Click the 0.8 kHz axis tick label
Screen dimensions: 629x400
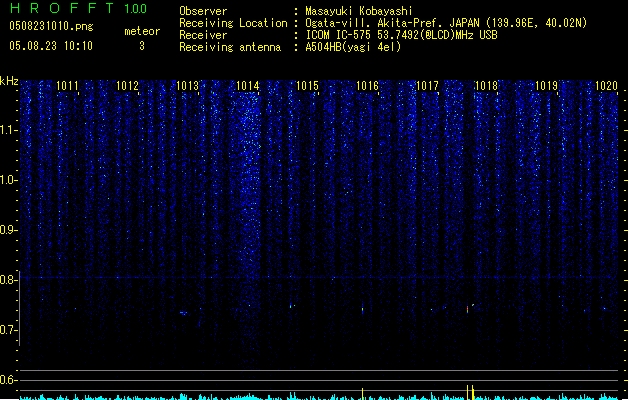pos(8,280)
